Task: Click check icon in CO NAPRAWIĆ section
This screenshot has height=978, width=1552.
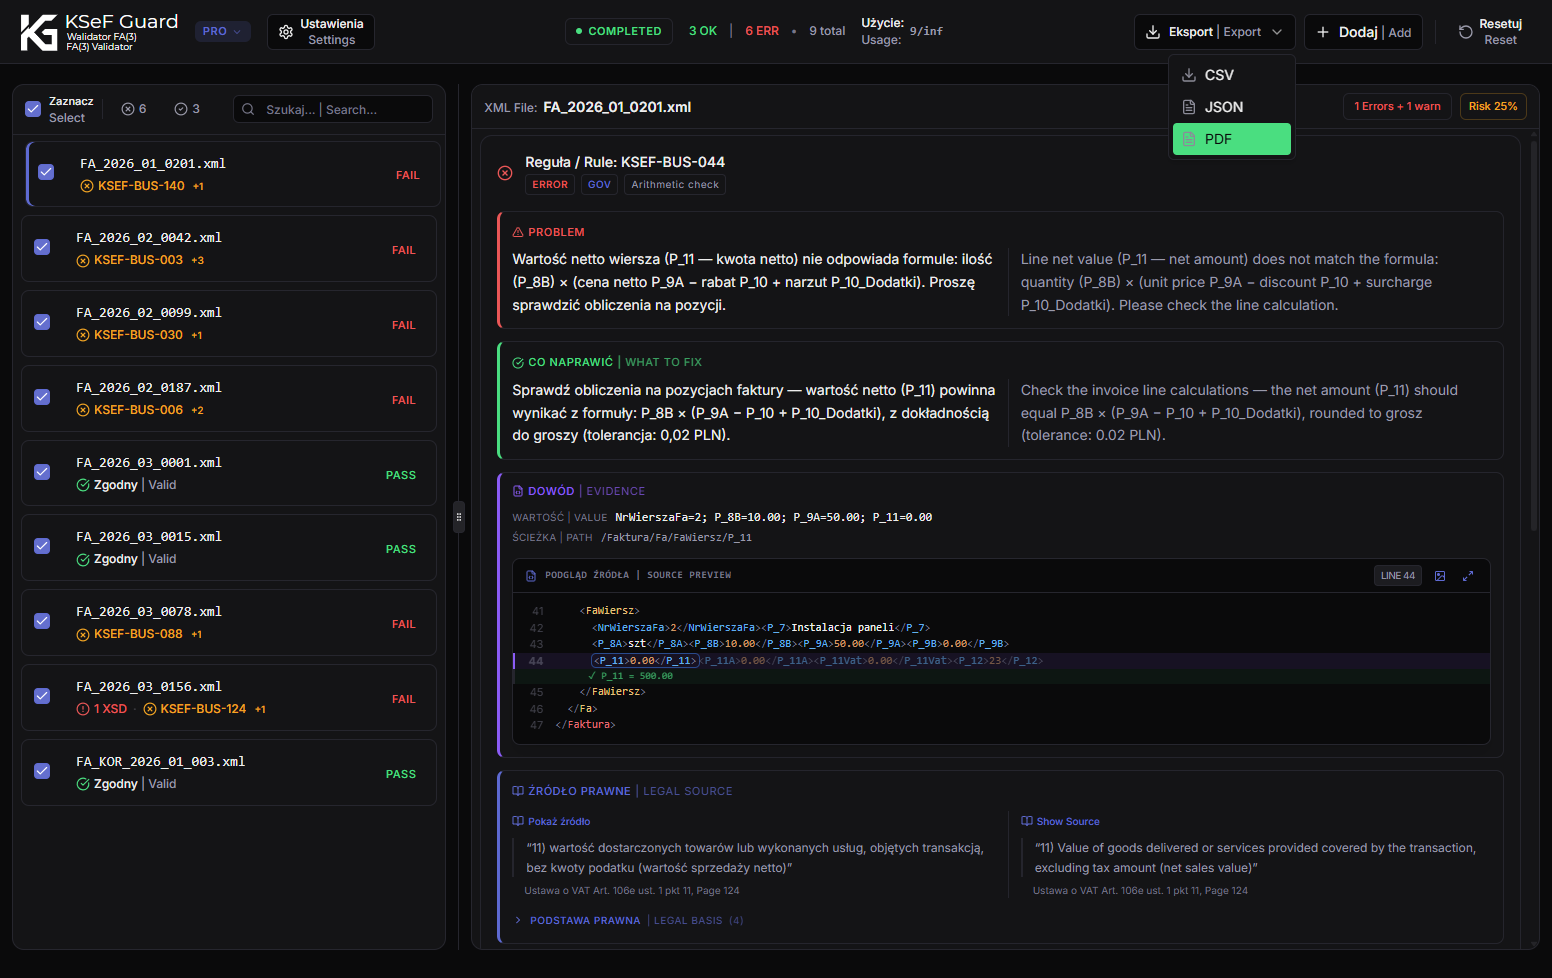Action: pyautogui.click(x=518, y=362)
